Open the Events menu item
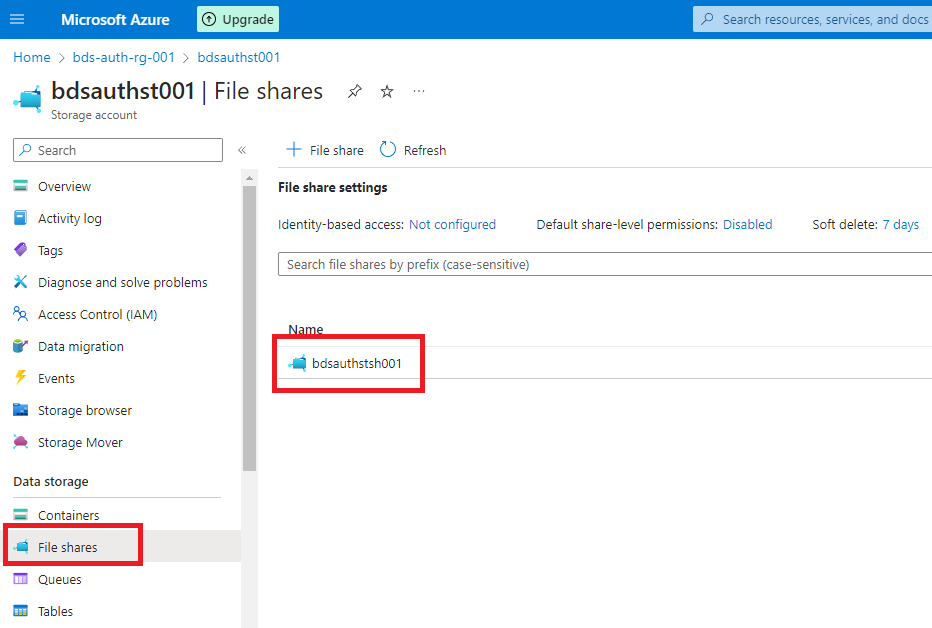Viewport: 932px width, 628px height. click(x=56, y=379)
